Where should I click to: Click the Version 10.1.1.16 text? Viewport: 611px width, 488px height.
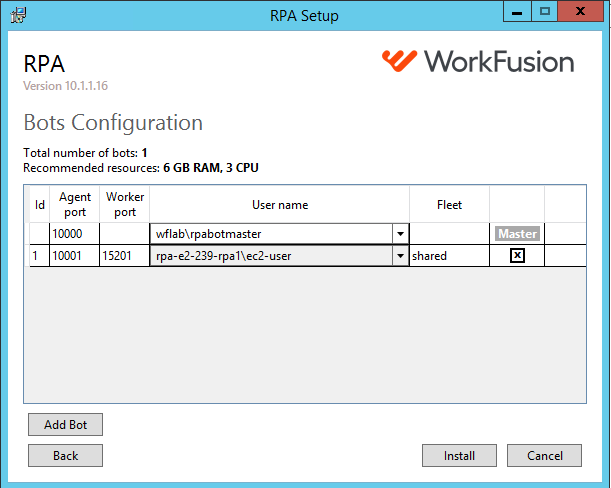tap(65, 86)
